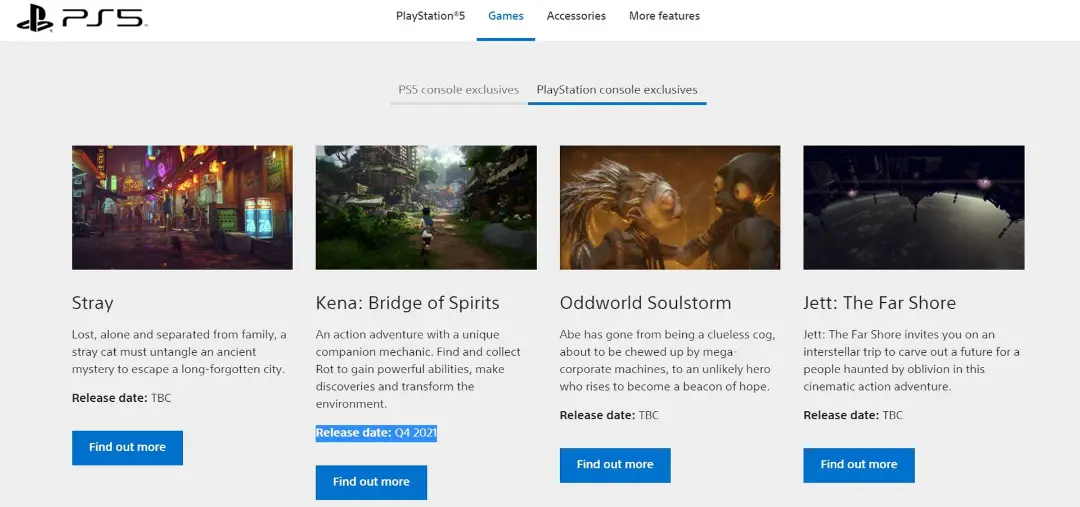Open the Accessories nav item
This screenshot has height=507, width=1080.
[576, 16]
